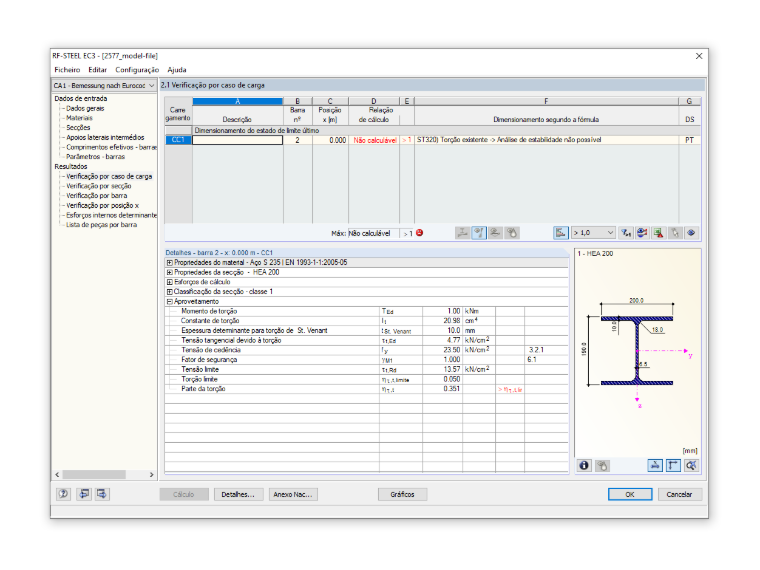
Task: Click the fourth grayed eye icon in results toolbar
Action: pos(511,233)
